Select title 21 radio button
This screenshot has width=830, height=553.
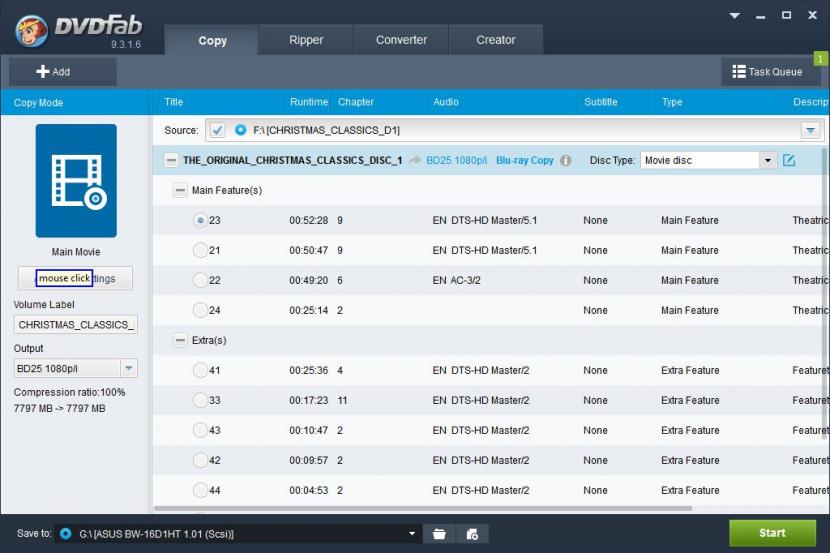(x=200, y=250)
